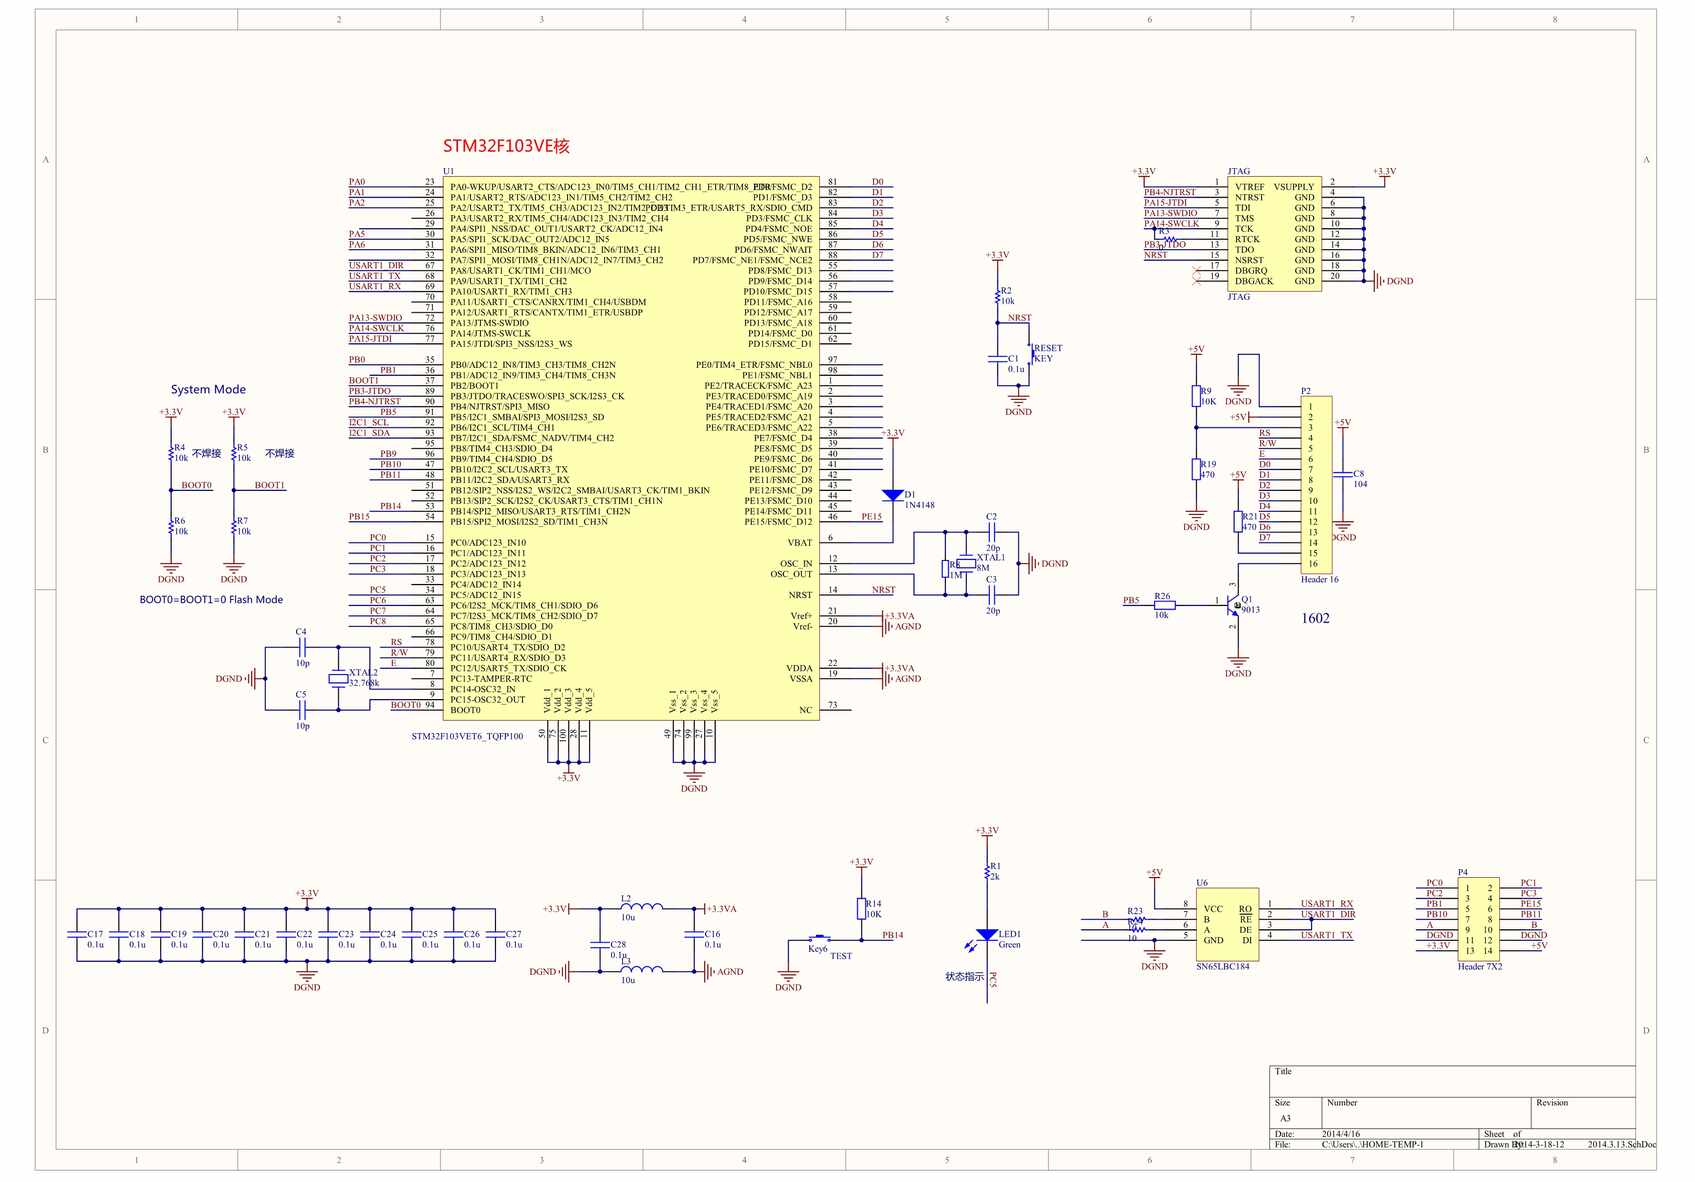The image size is (1695, 1182).
Task: Click the +3.3VA label at Vref+ pin
Action: click(899, 616)
